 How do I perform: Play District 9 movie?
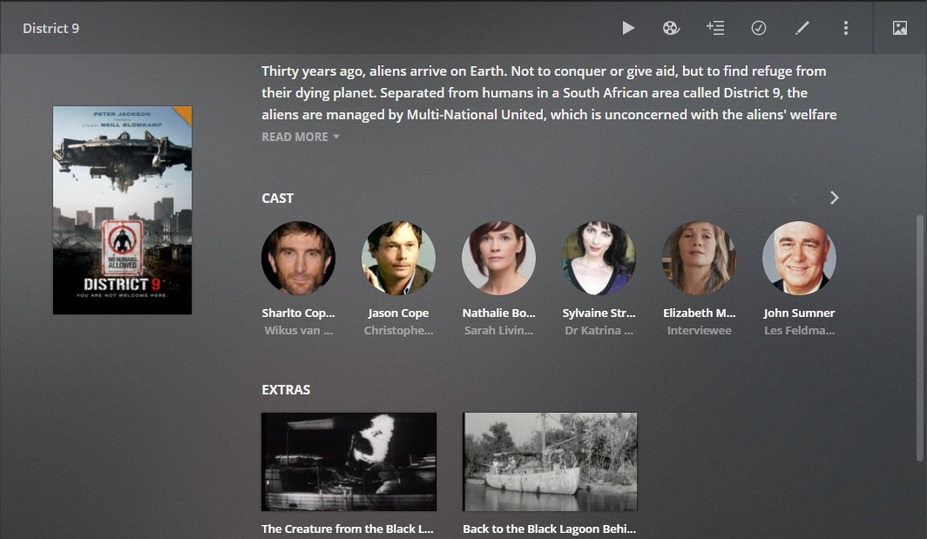(x=628, y=28)
